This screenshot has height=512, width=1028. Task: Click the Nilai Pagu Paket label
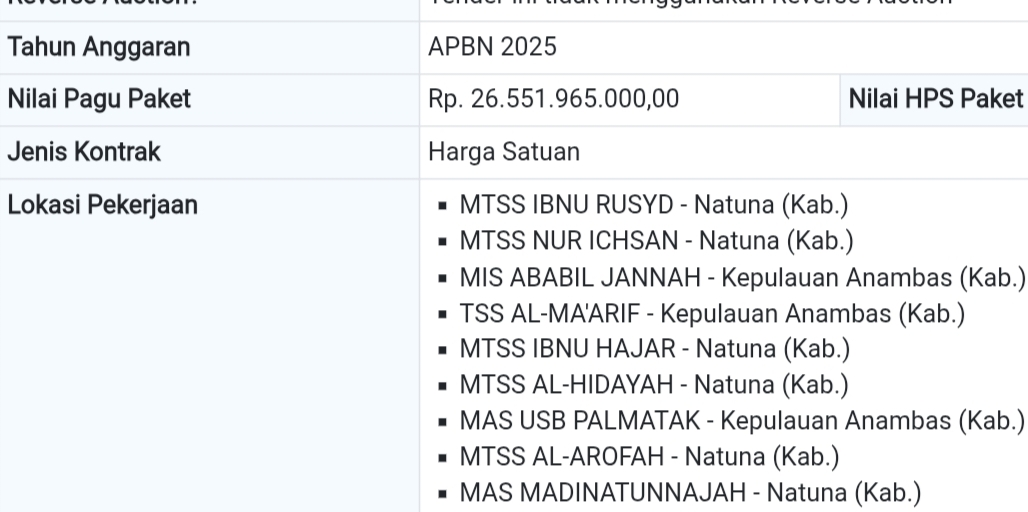click(84, 99)
